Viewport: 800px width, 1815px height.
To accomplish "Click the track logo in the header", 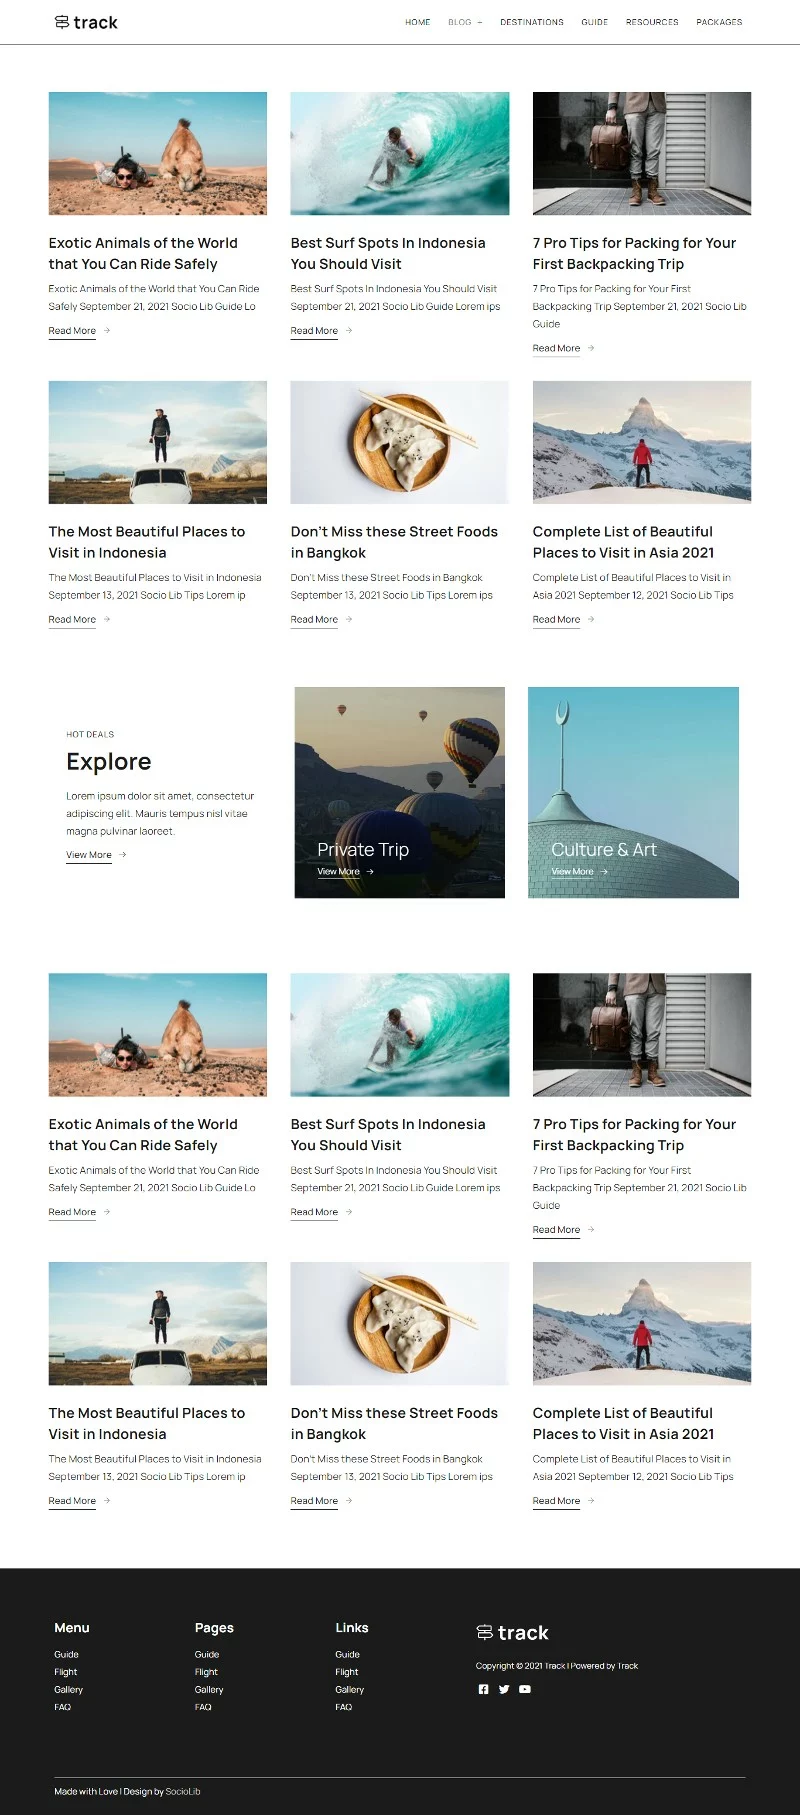I will point(86,22).
